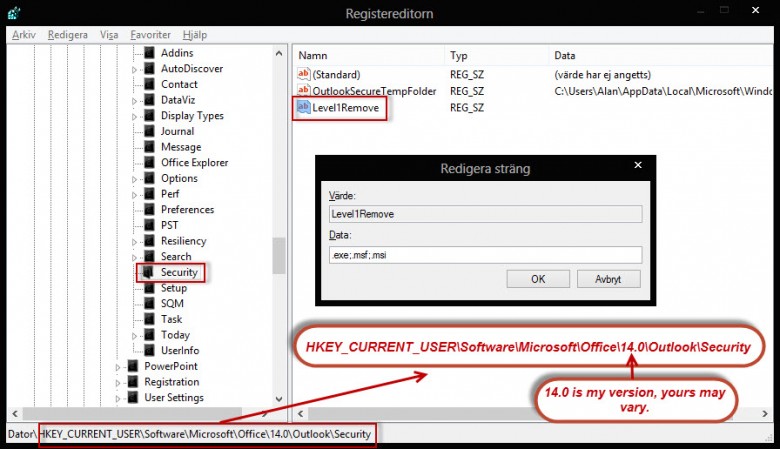Select the Preferences folder icon
Screen dimensions: 780x449
pyautogui.click(x=149, y=209)
